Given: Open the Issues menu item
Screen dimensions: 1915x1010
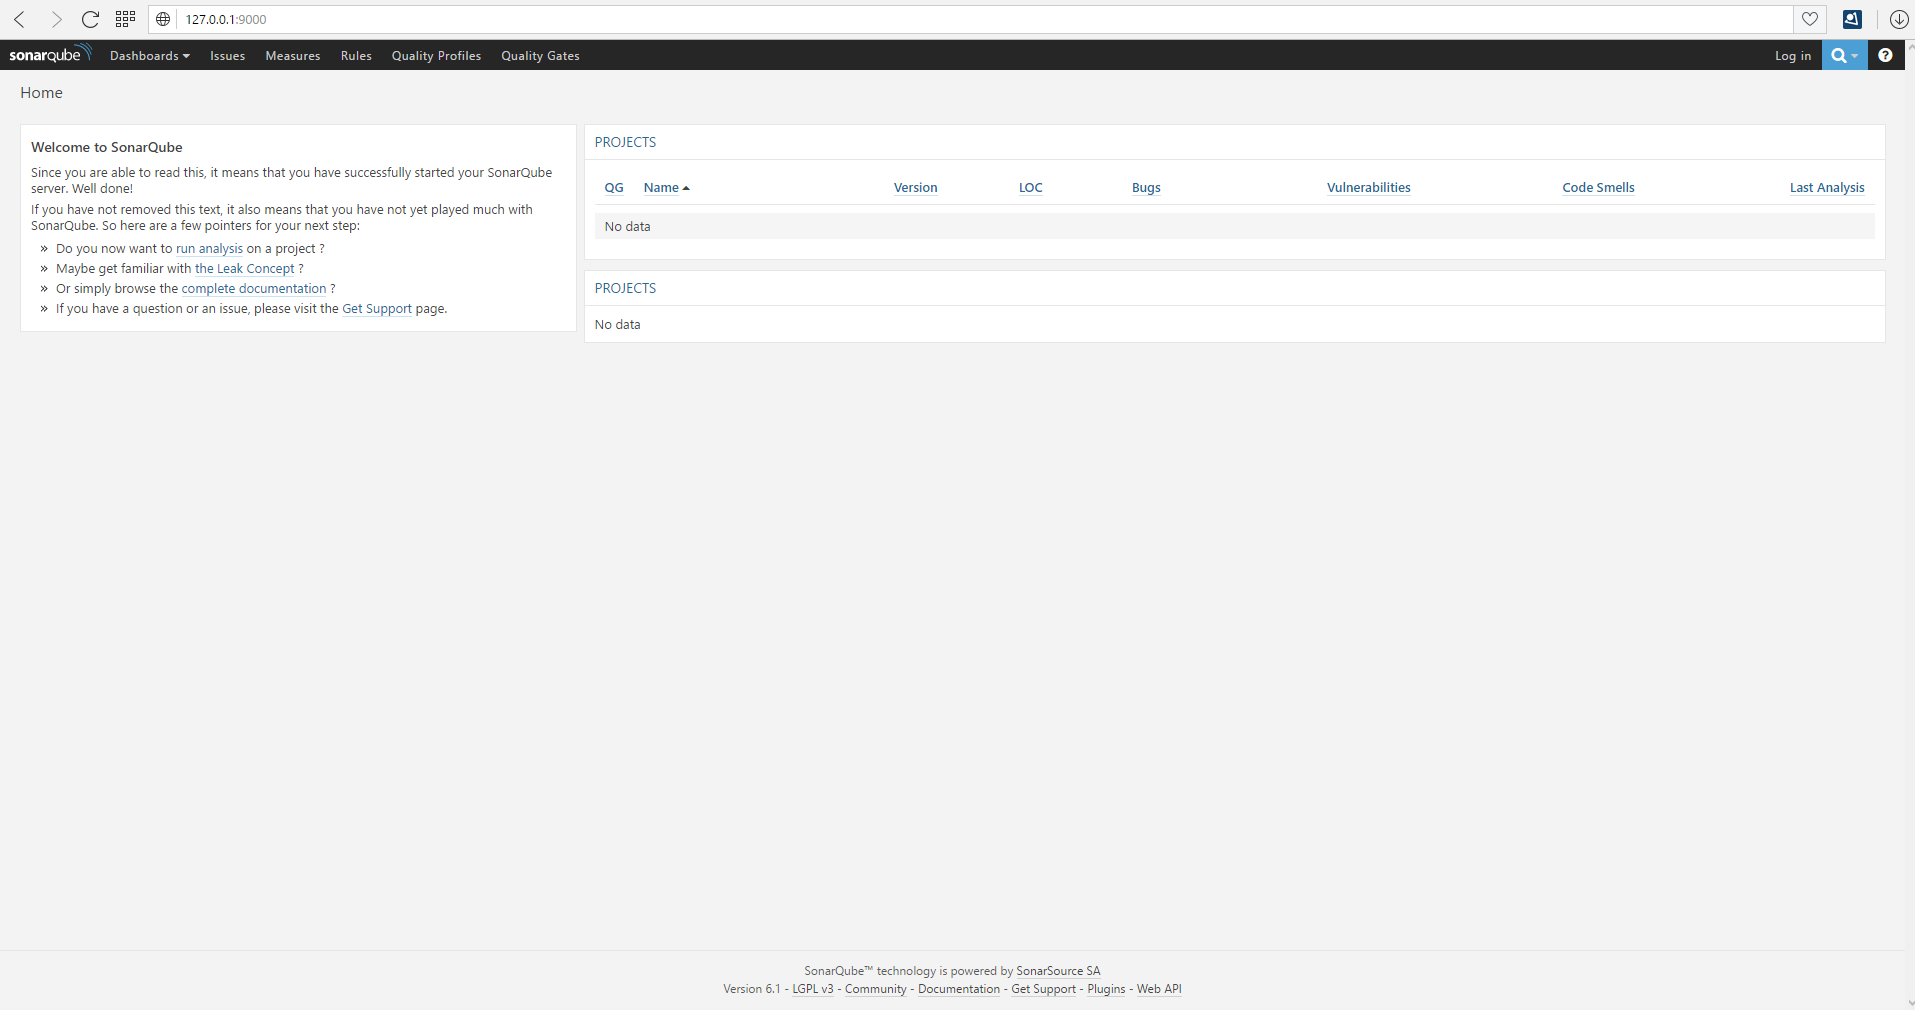Looking at the screenshot, I should pos(227,56).
